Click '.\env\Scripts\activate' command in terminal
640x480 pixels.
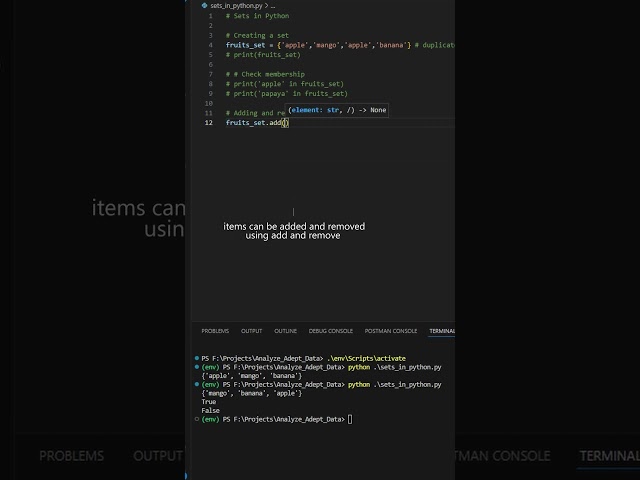[366, 358]
